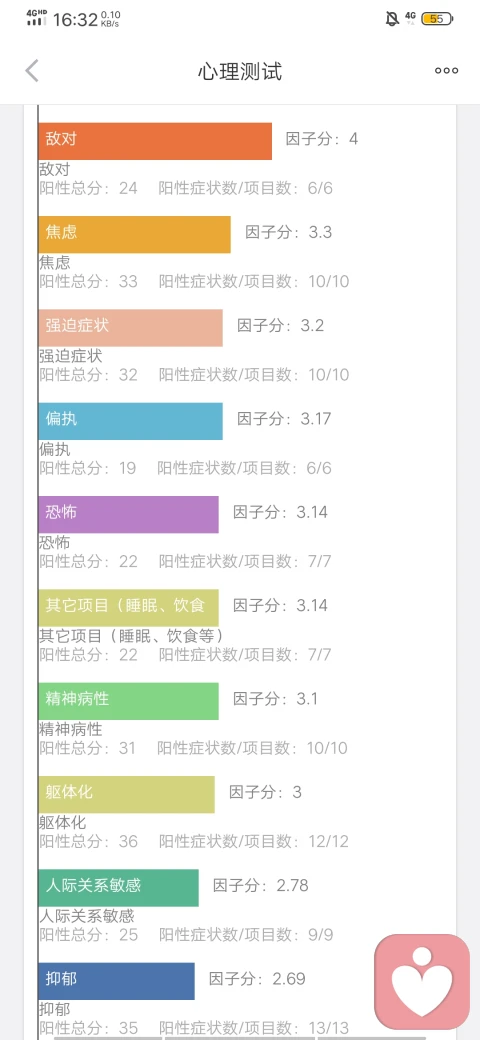The image size is (480, 1040).
Task: Select the teal 人际关系敏感 bar
Action: (119, 888)
